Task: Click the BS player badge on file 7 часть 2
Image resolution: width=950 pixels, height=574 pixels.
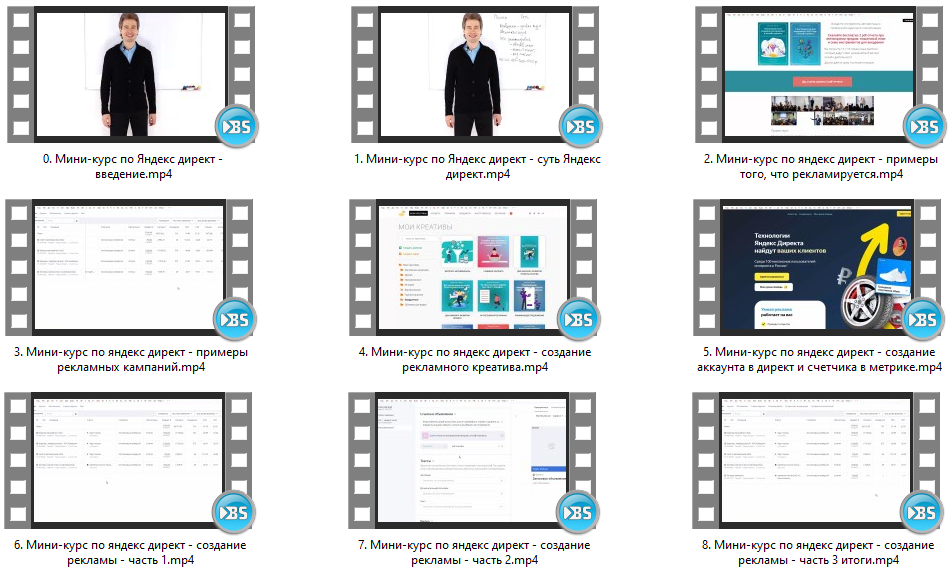Action: click(578, 512)
